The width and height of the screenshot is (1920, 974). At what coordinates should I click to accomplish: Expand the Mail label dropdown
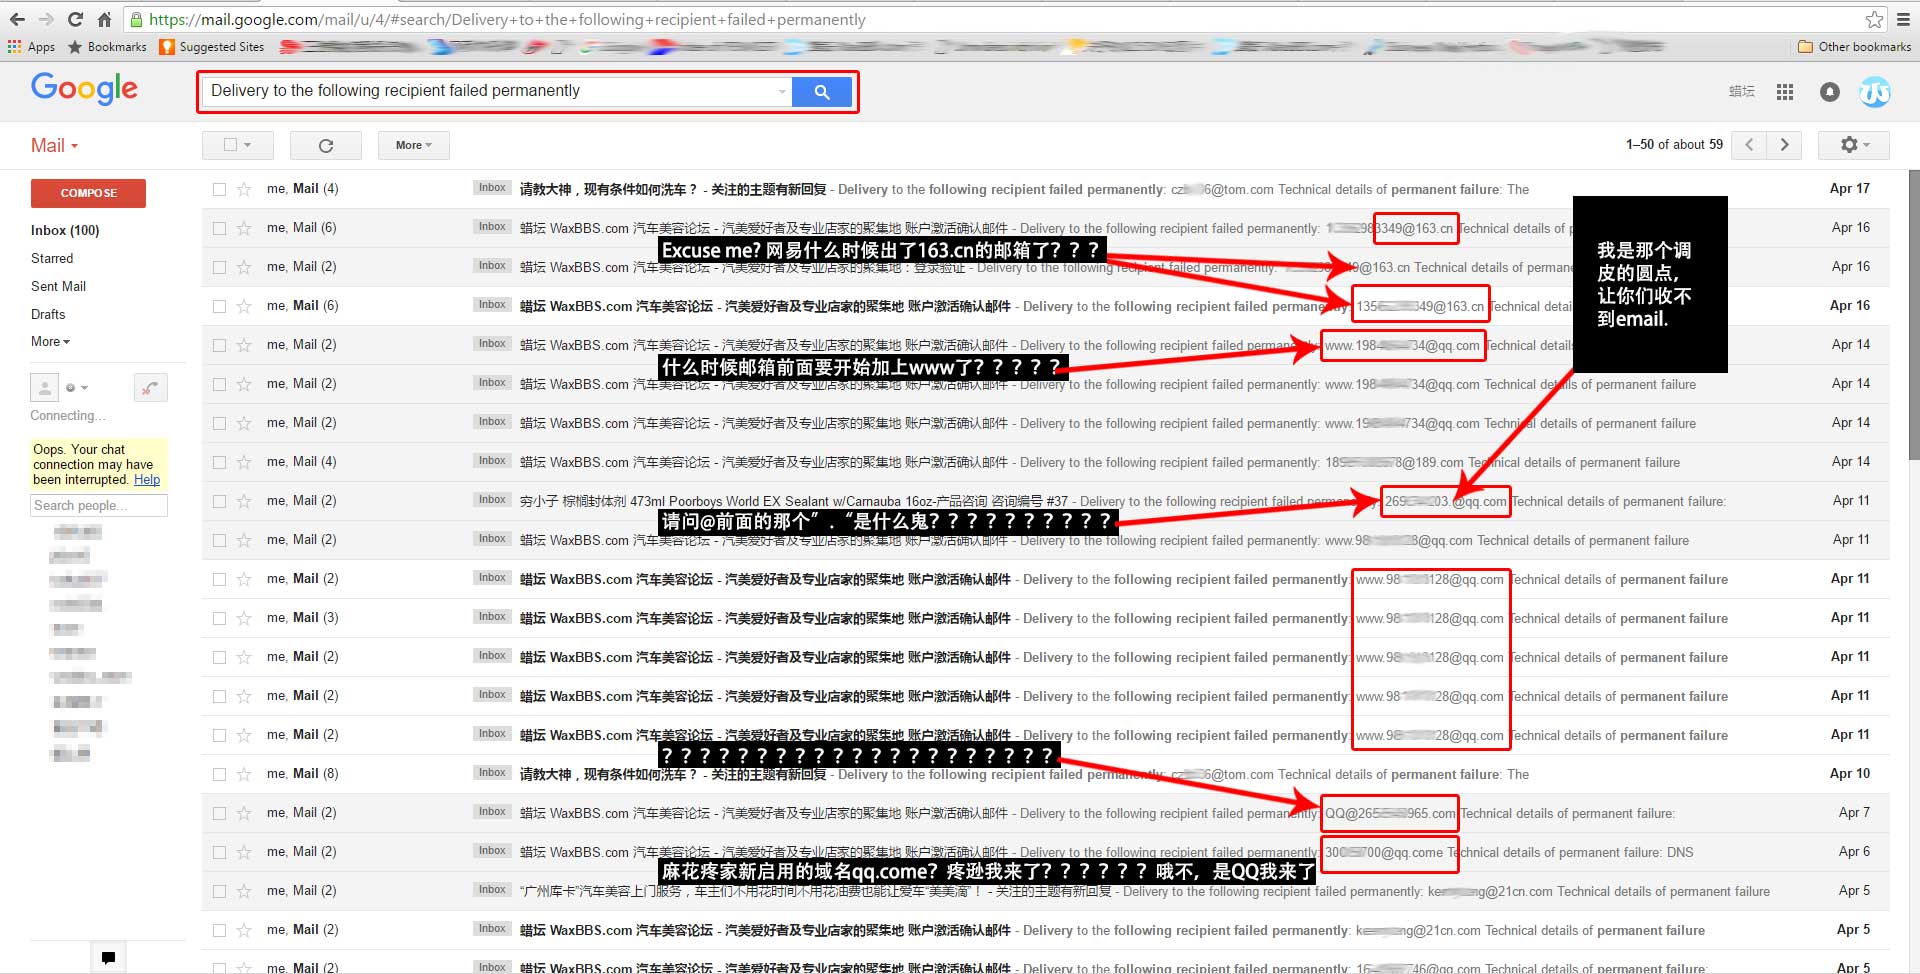[73, 145]
